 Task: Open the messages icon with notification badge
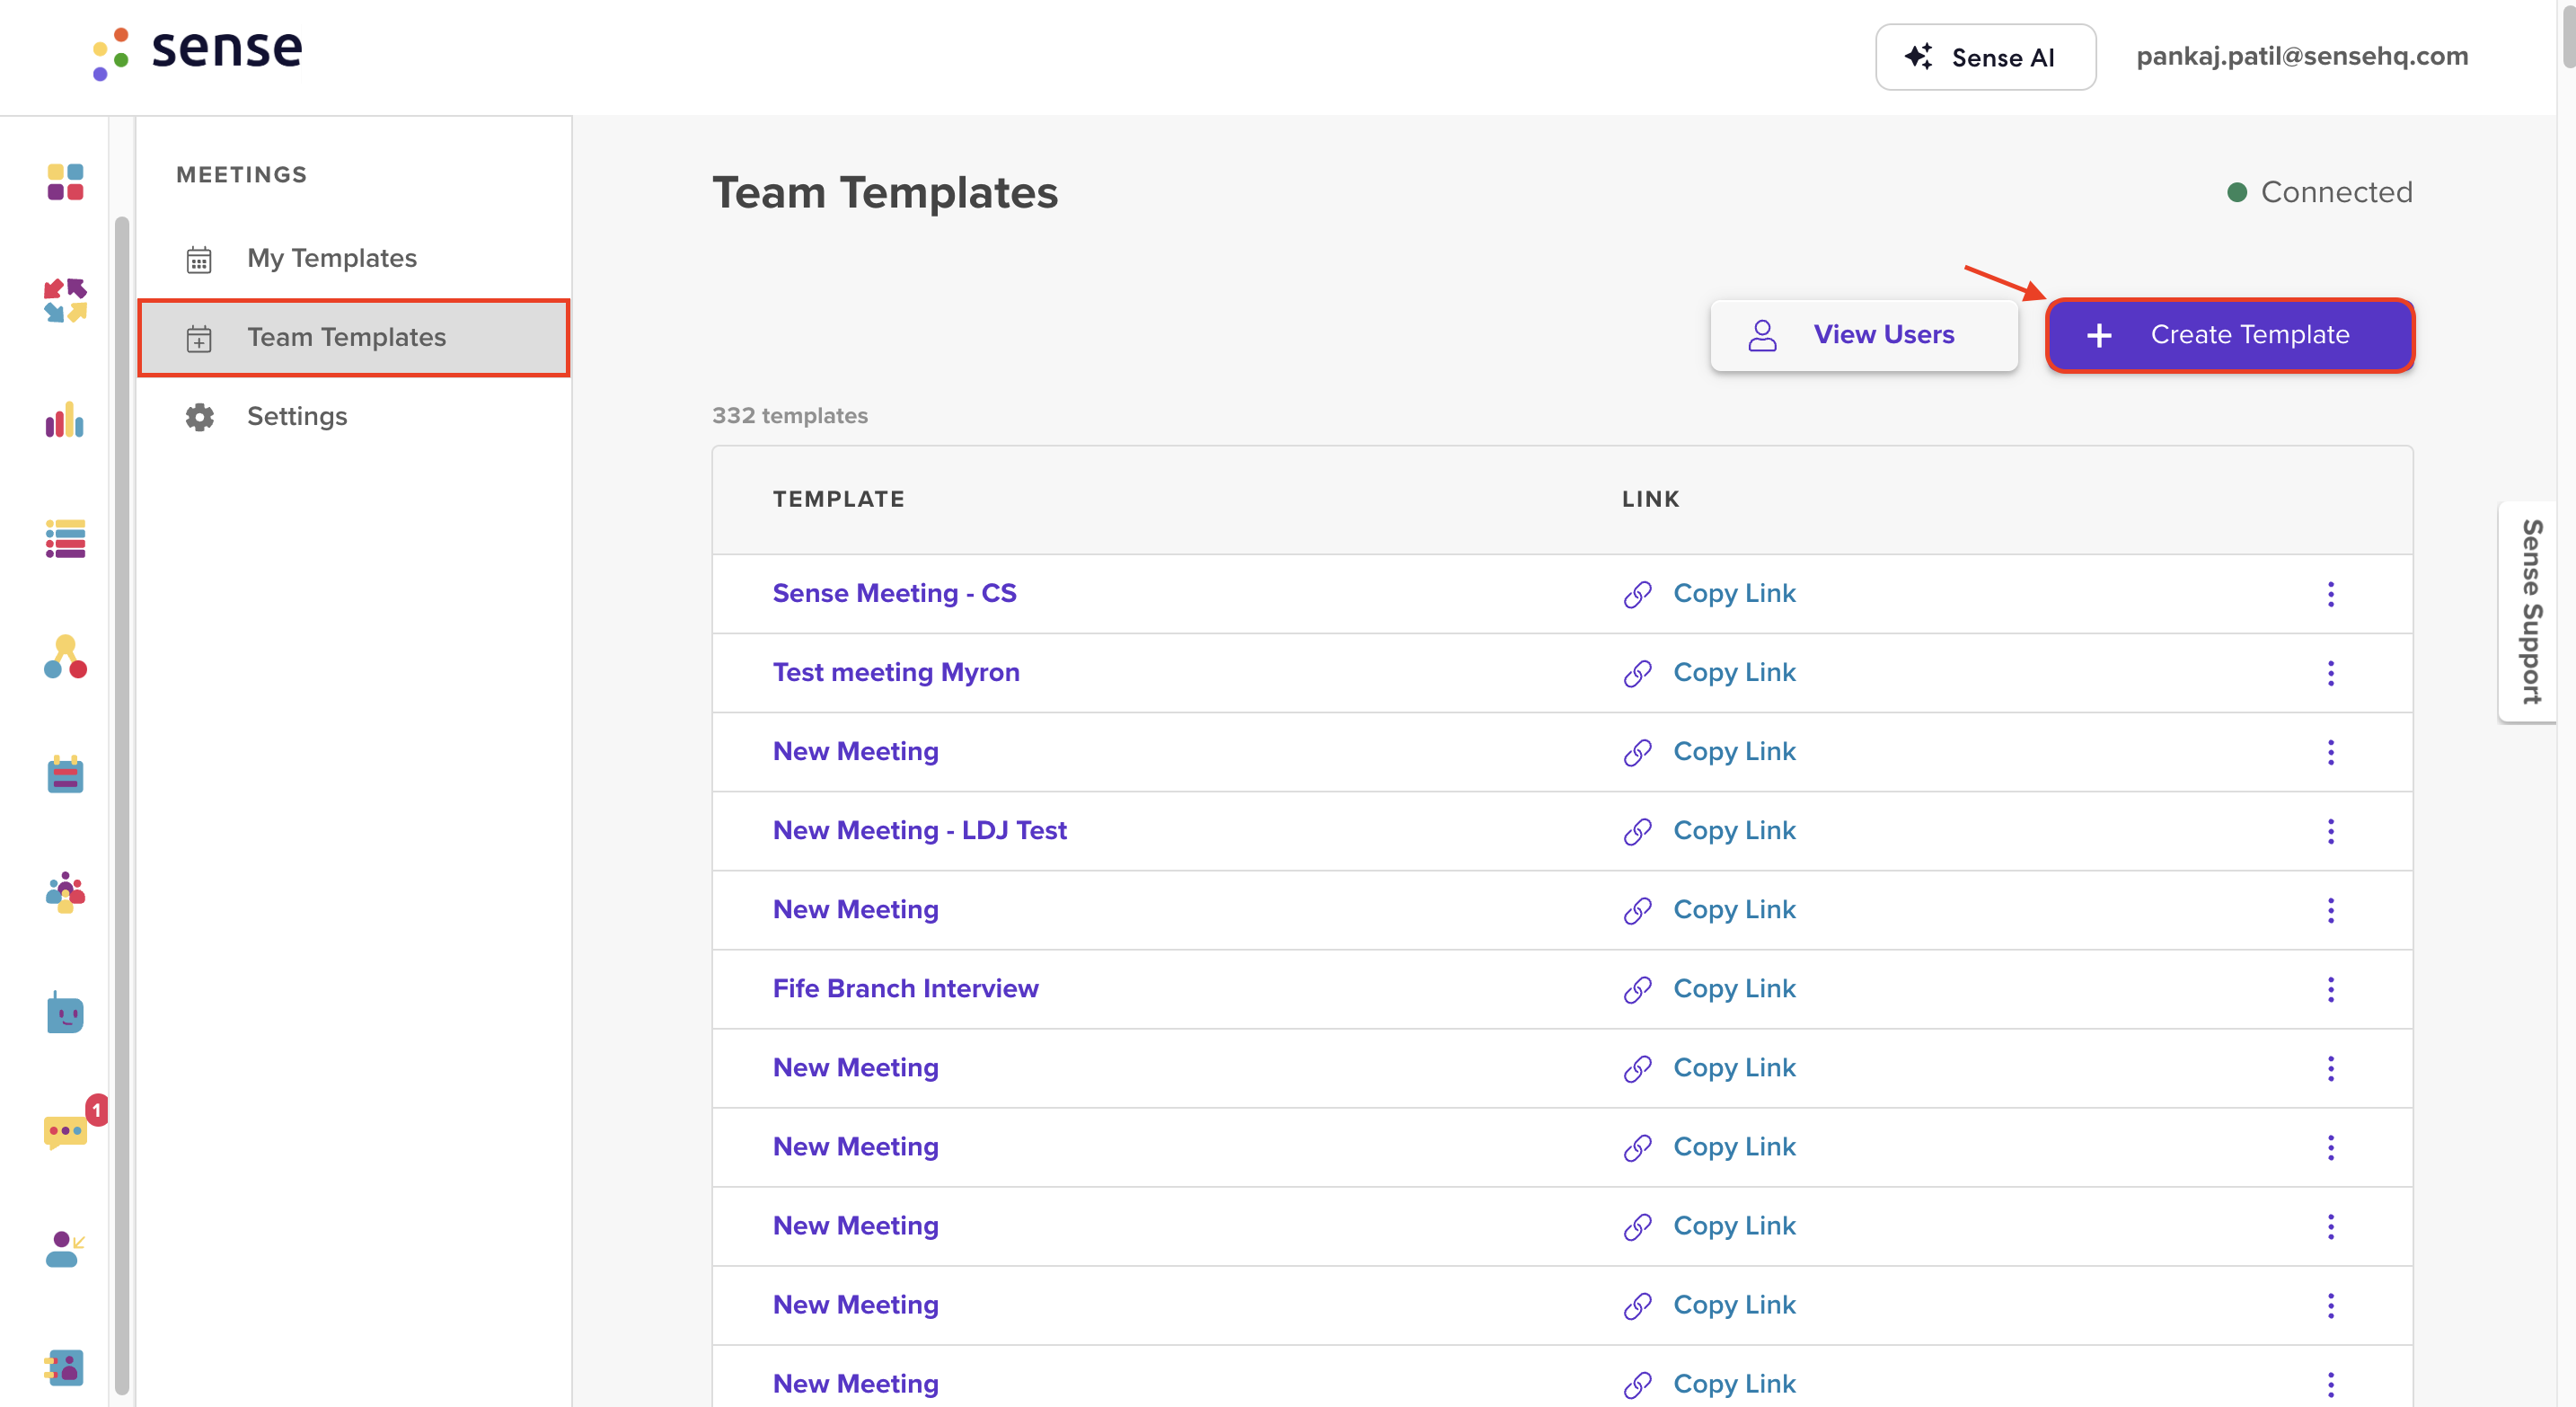pyautogui.click(x=67, y=1130)
